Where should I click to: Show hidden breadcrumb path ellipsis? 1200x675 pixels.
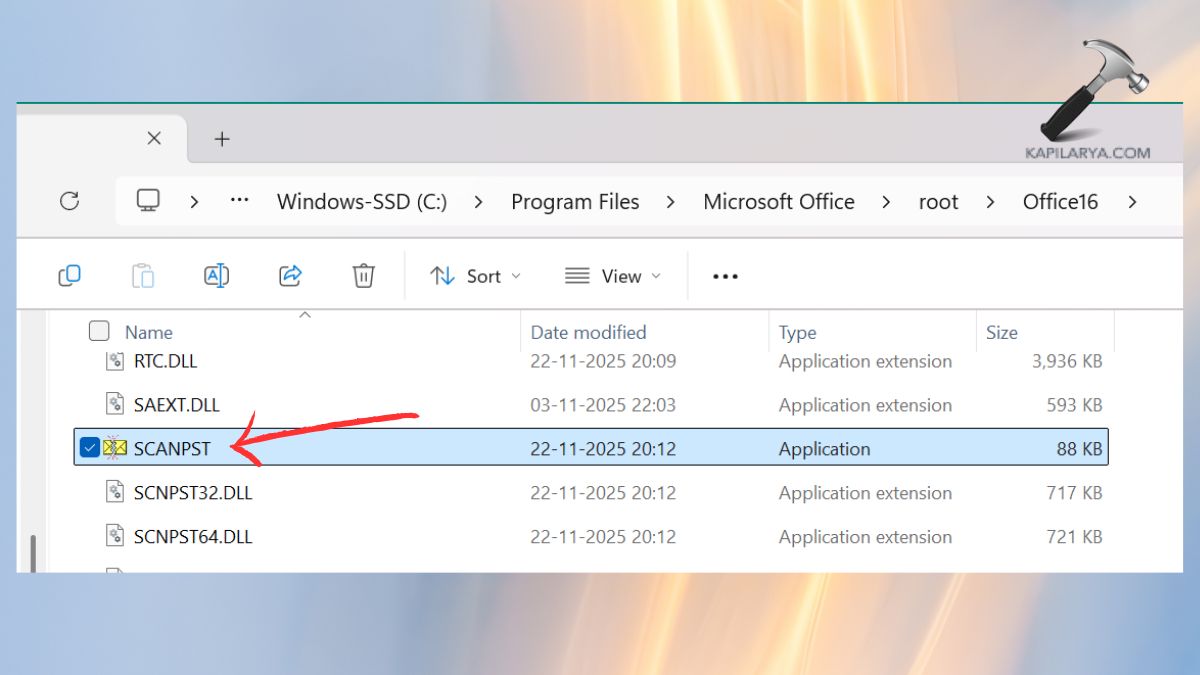pos(239,201)
